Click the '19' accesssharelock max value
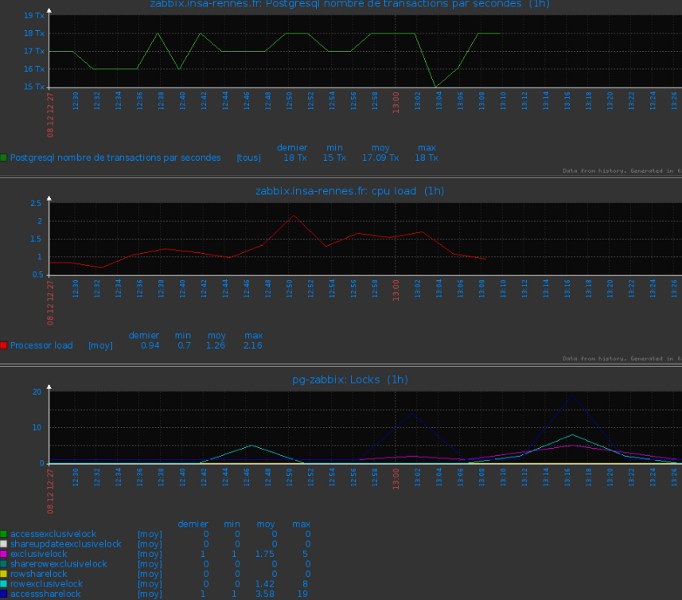This screenshot has height=600, width=682. coord(303,594)
